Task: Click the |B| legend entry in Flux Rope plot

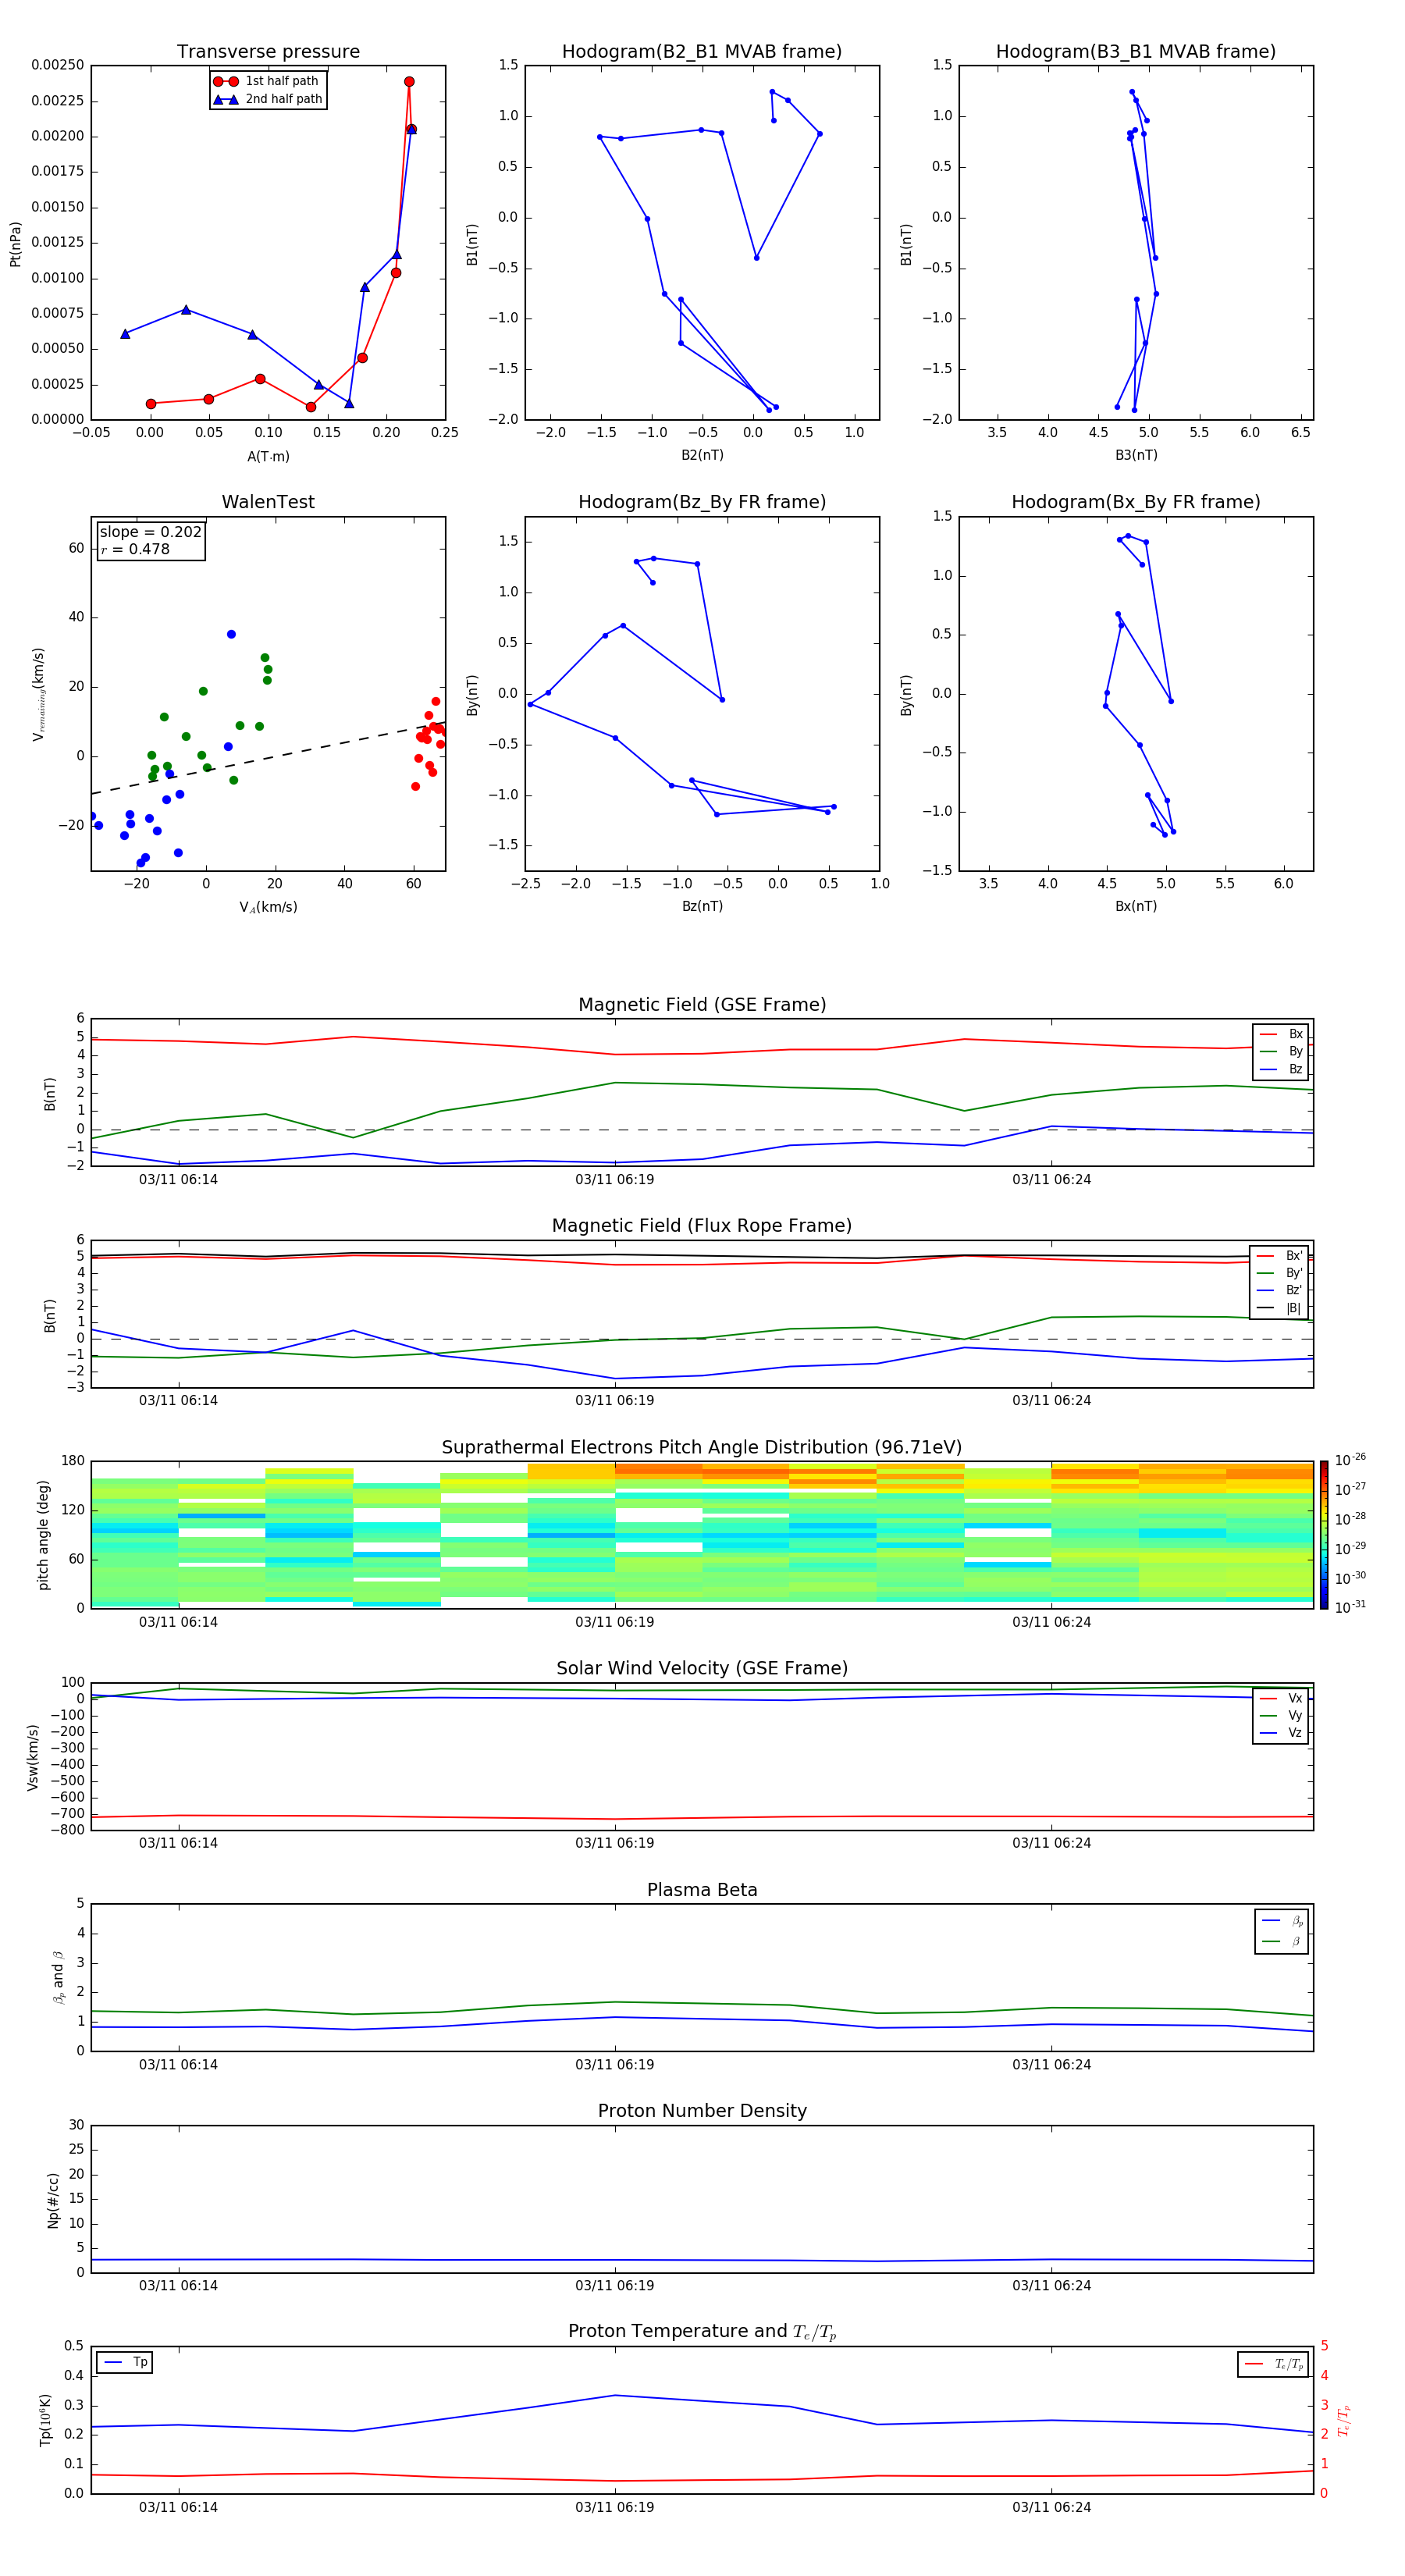Action: tap(1281, 1308)
